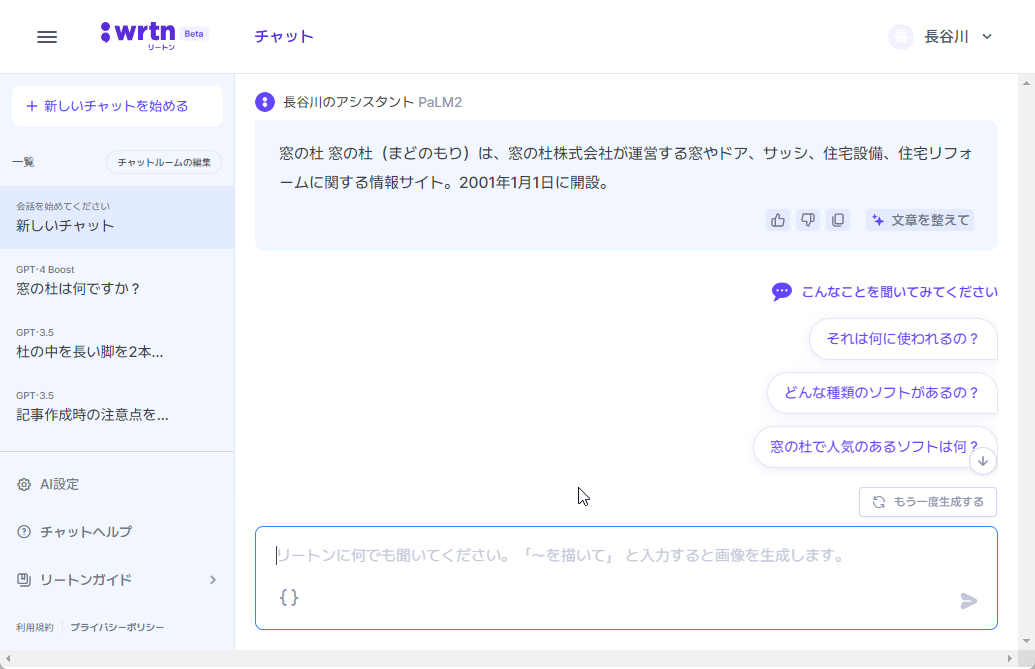Click the thumbs down icon on the response
The image size is (1035, 669).
[x=808, y=219]
